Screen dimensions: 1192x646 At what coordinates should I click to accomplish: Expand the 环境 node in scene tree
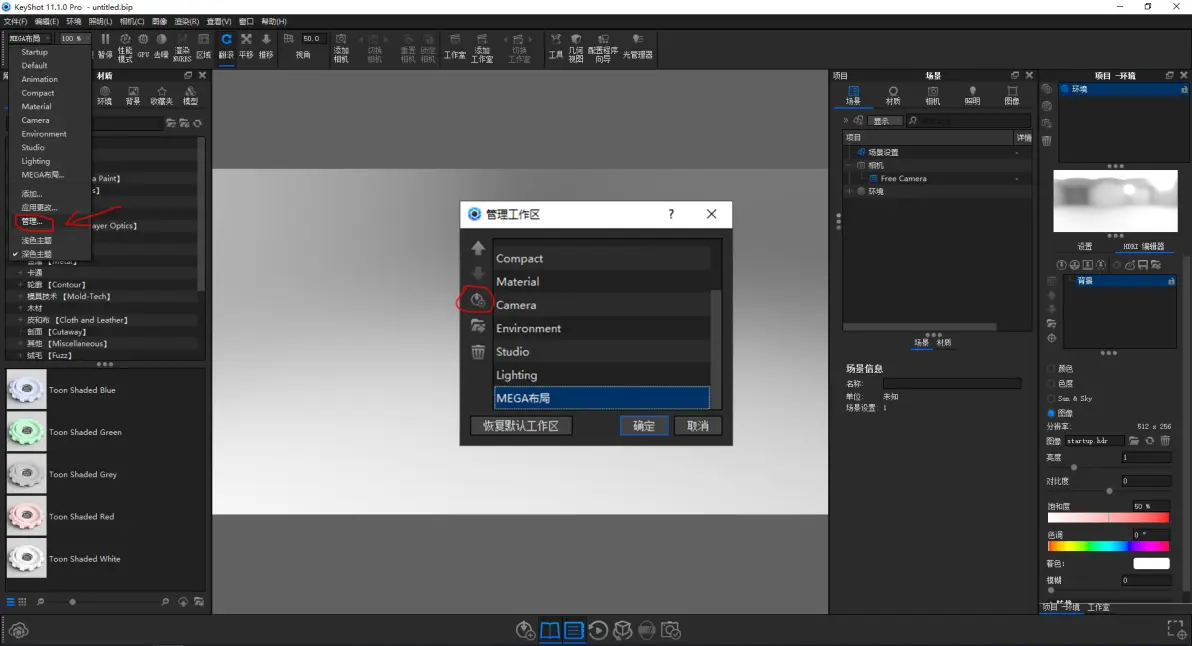click(x=850, y=192)
